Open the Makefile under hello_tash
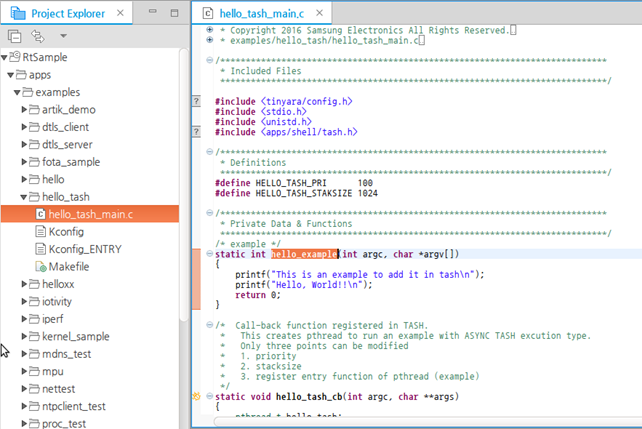This screenshot has width=642, height=429. click(69, 267)
